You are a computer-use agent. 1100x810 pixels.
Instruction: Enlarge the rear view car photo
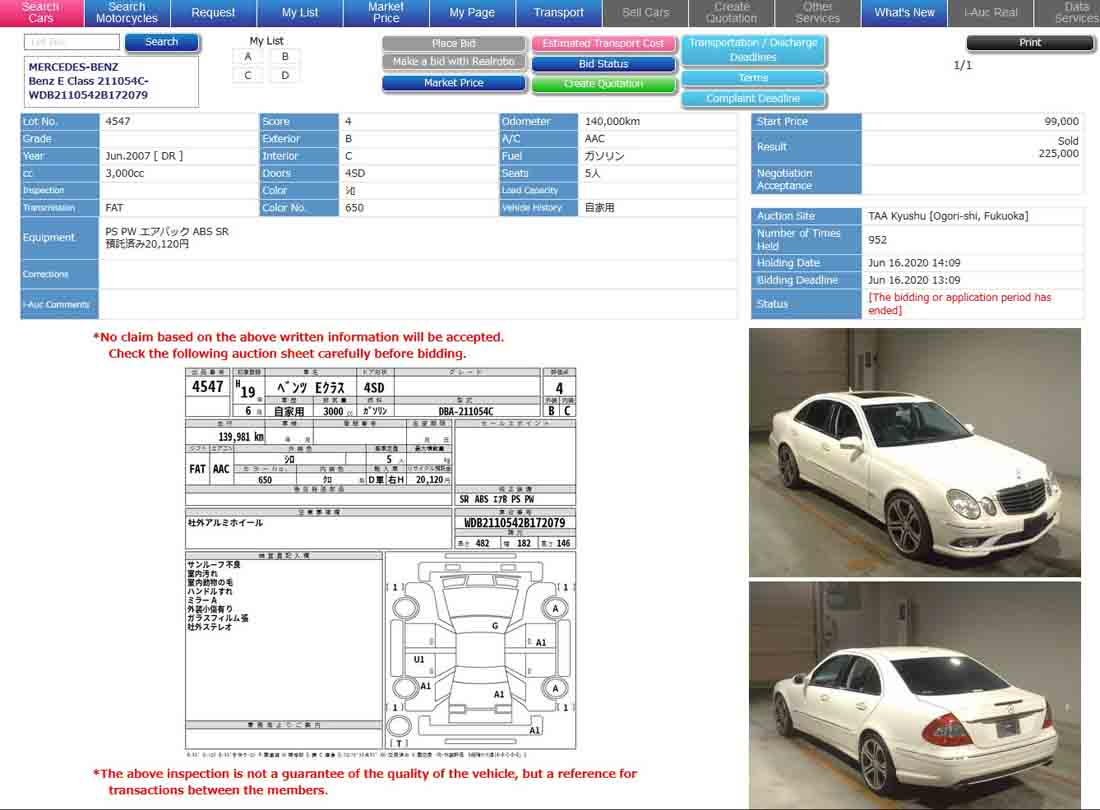(x=915, y=695)
